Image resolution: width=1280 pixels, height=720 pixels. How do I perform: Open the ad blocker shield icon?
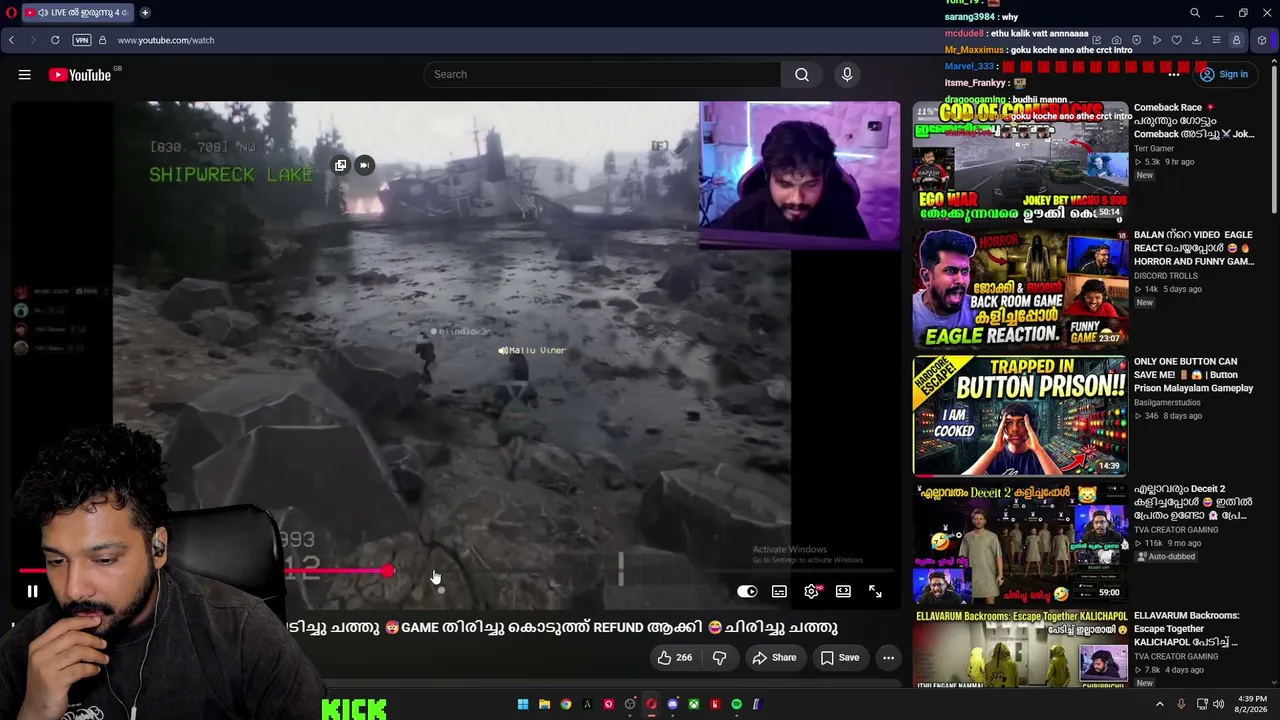(1137, 40)
